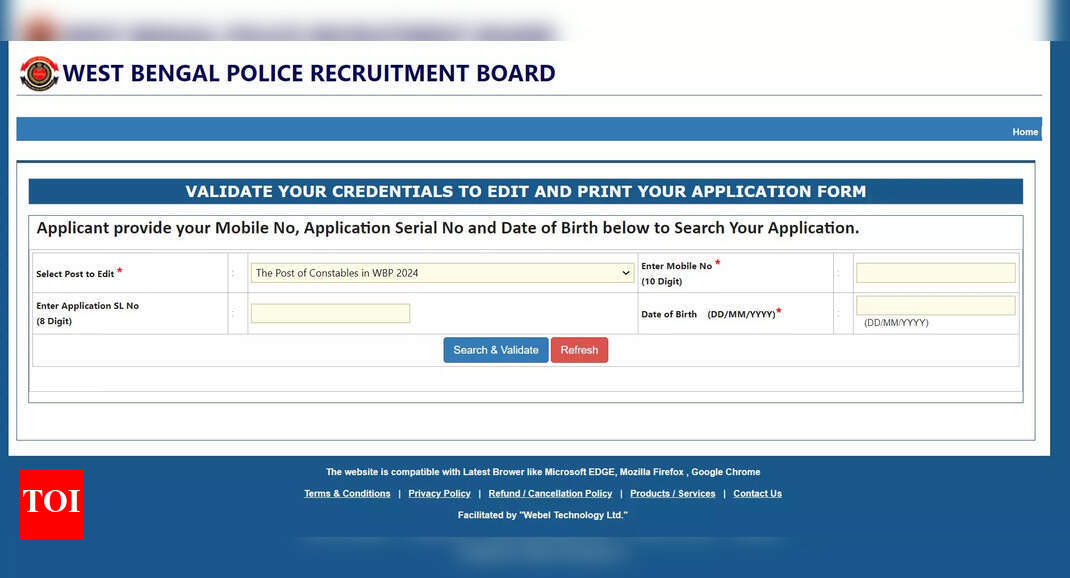Viewport: 1070px width, 578px height.
Task: Click the Application SL No input box
Action: 330,313
